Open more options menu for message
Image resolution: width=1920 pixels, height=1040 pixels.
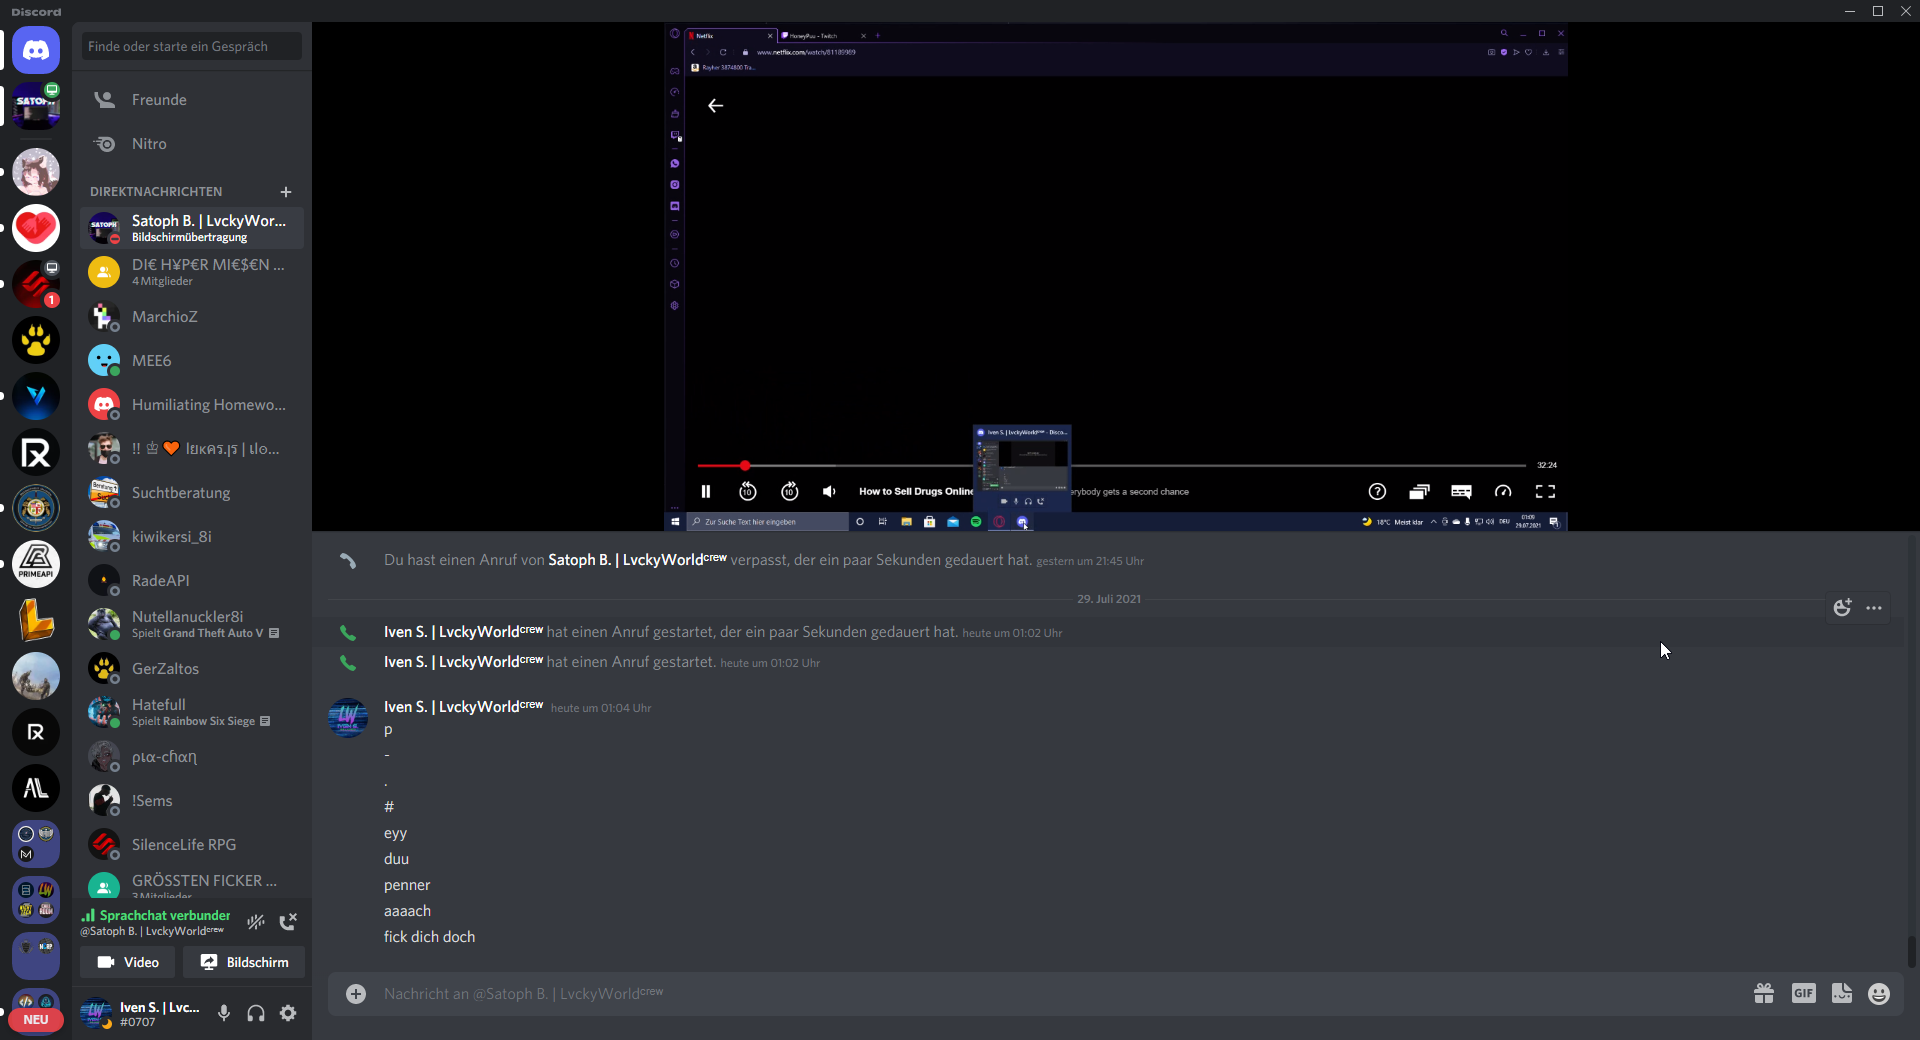[1874, 608]
